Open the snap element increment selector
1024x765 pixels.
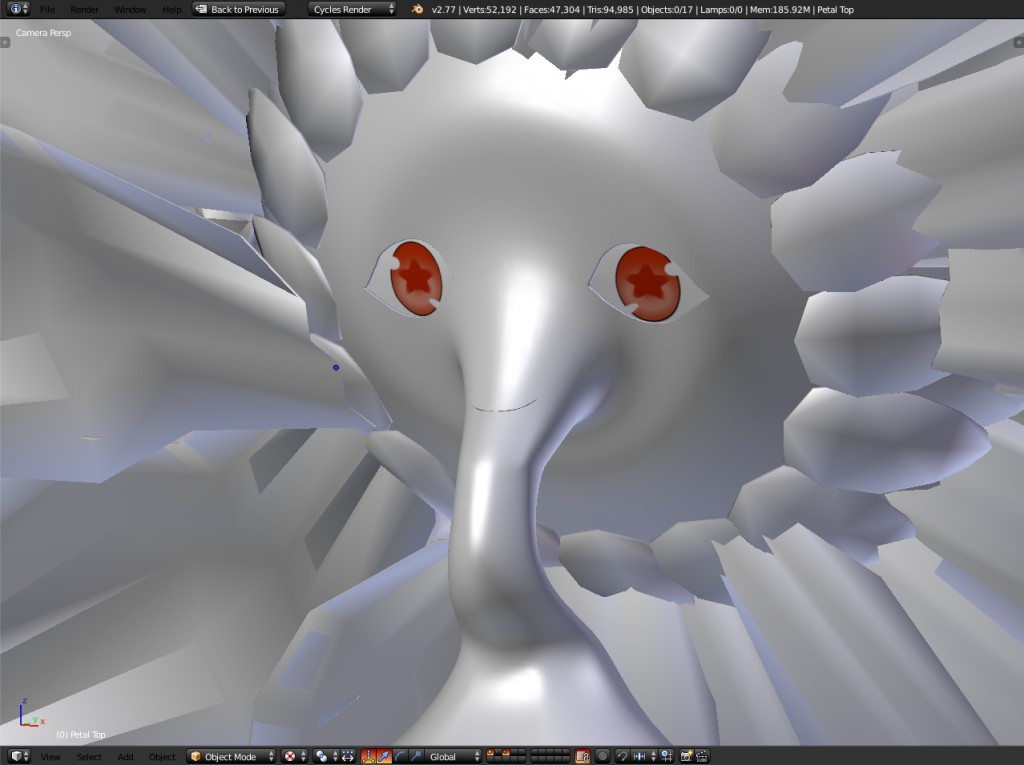click(643, 757)
